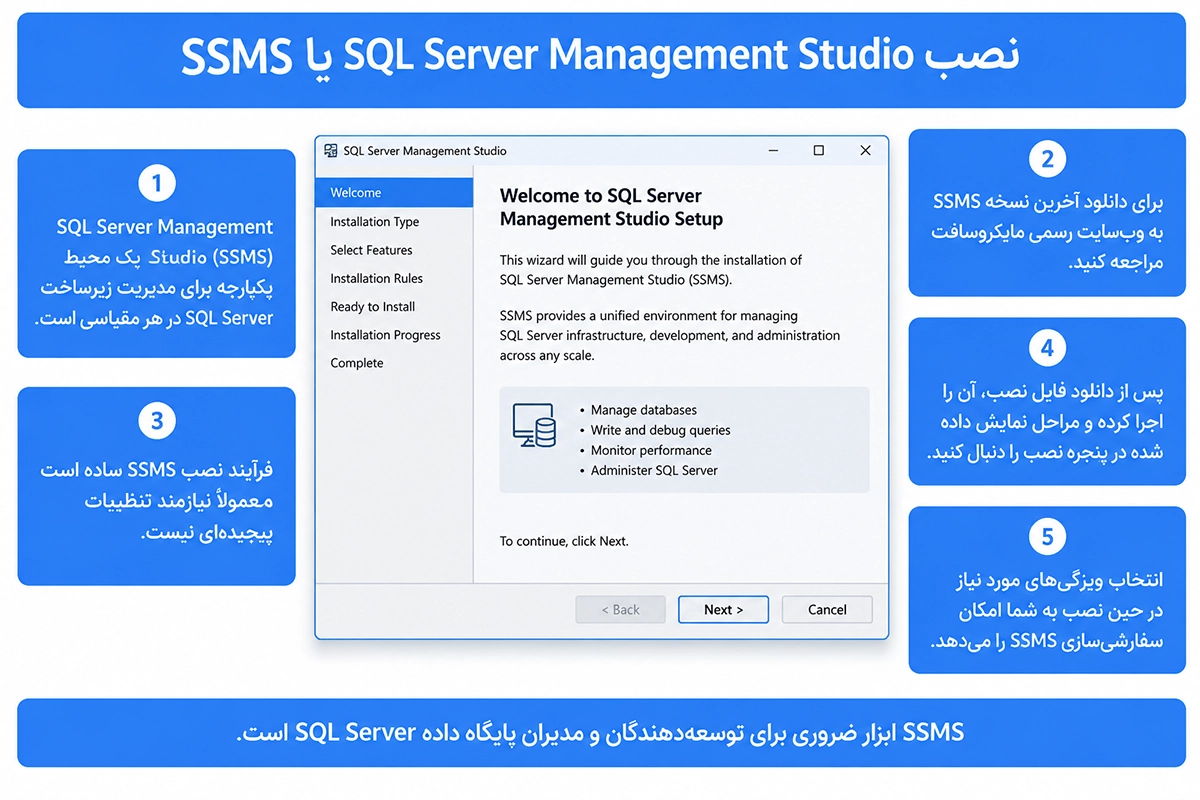1200x800 pixels.
Task: Click the Next > button
Action: (x=723, y=610)
